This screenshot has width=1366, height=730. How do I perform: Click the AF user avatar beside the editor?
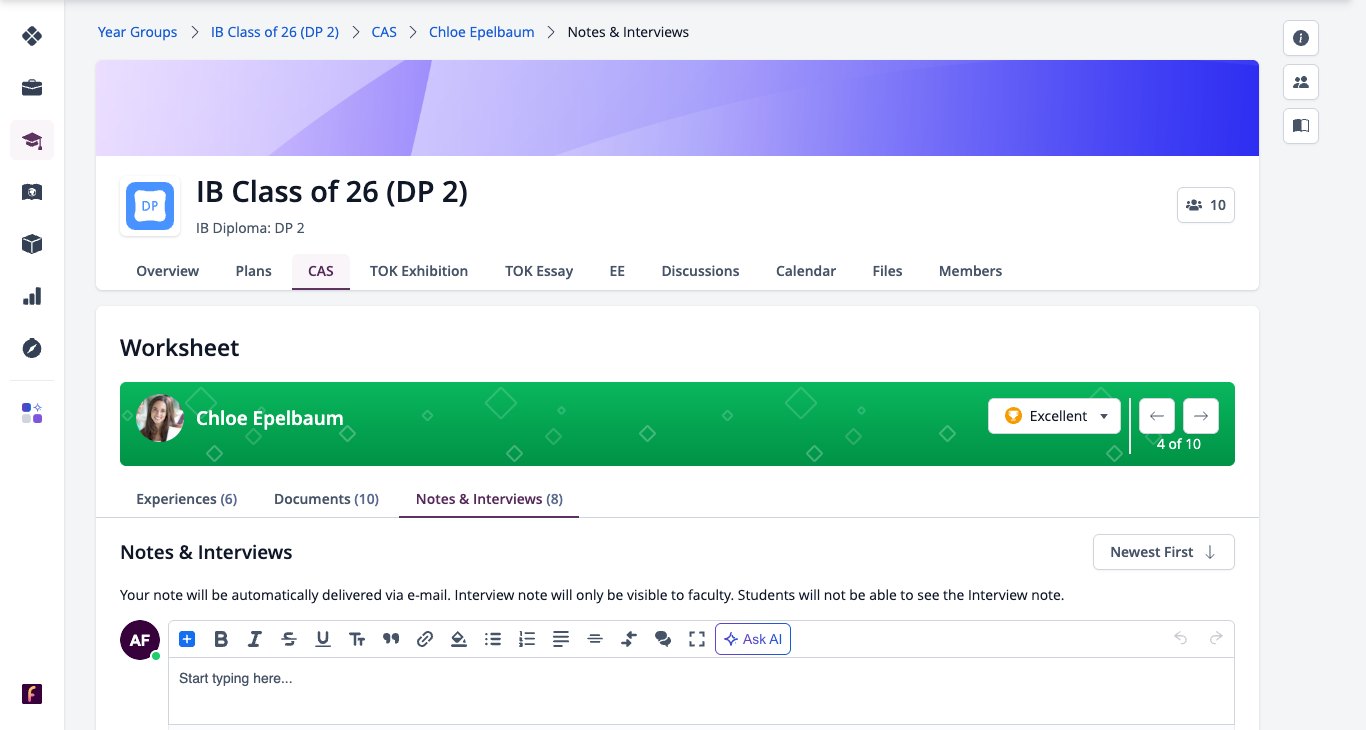[140, 640]
